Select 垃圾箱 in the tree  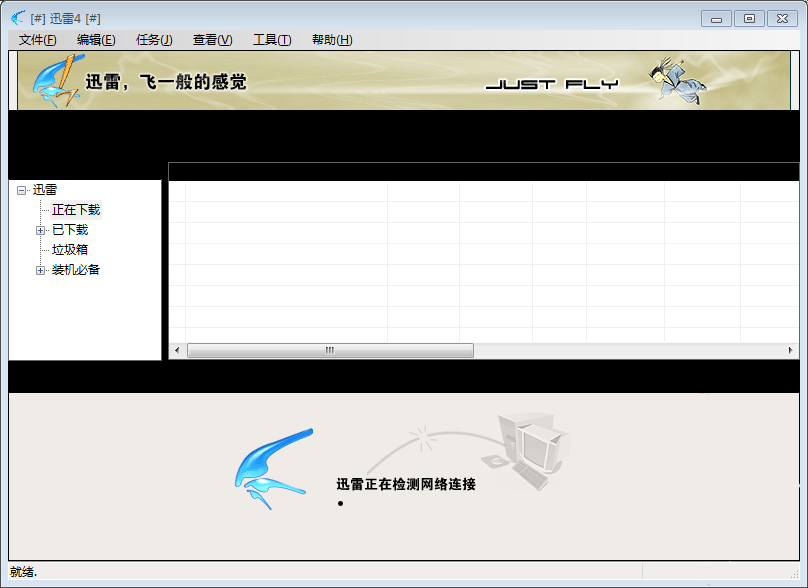70,250
